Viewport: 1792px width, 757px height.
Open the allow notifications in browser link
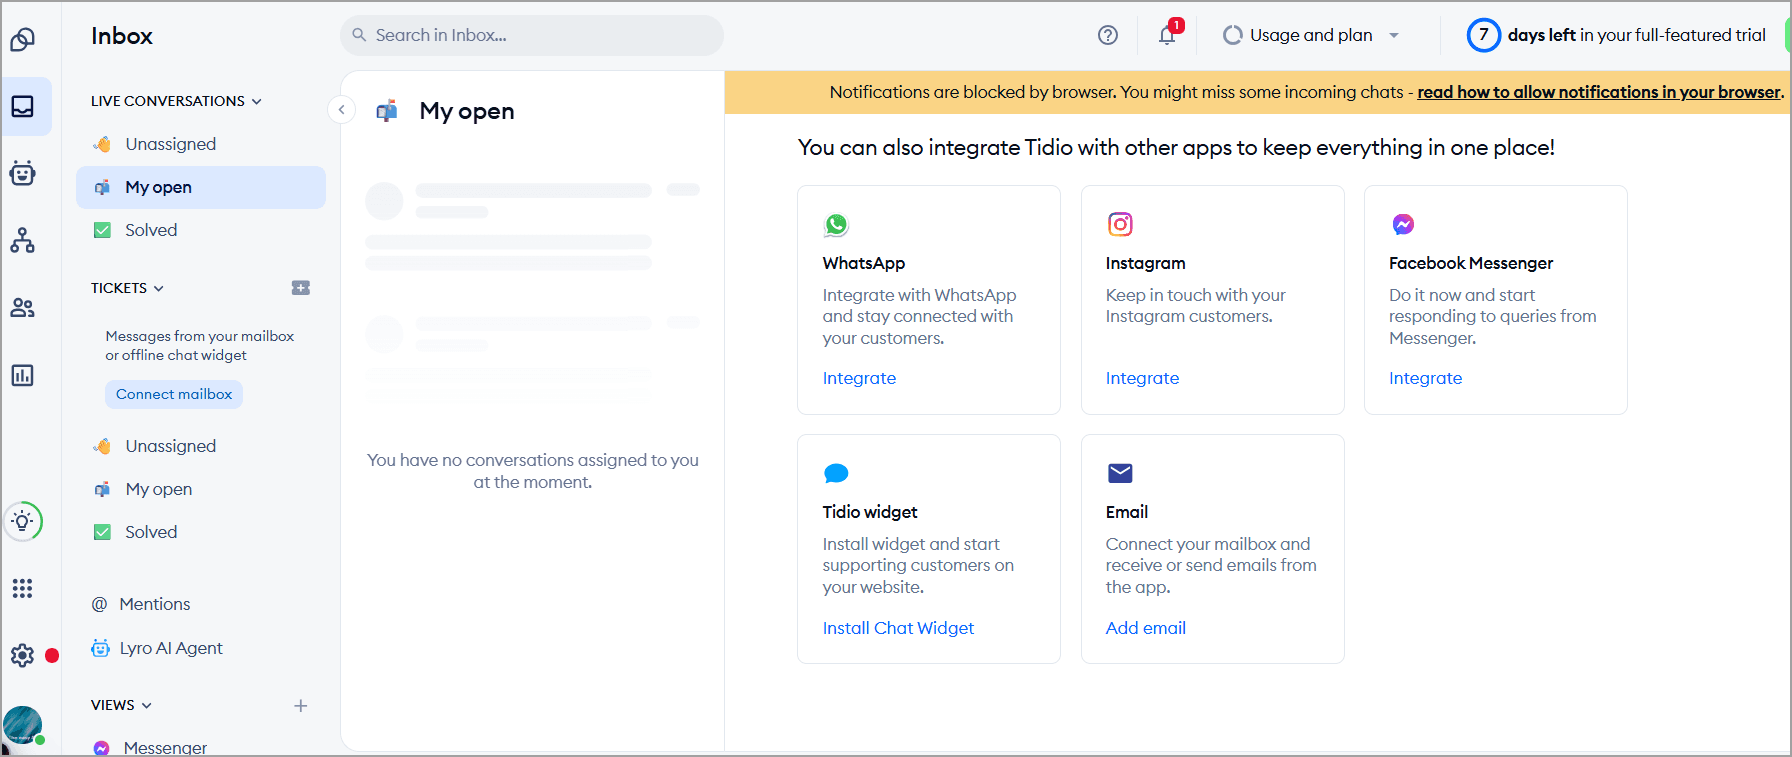pyautogui.click(x=1599, y=92)
